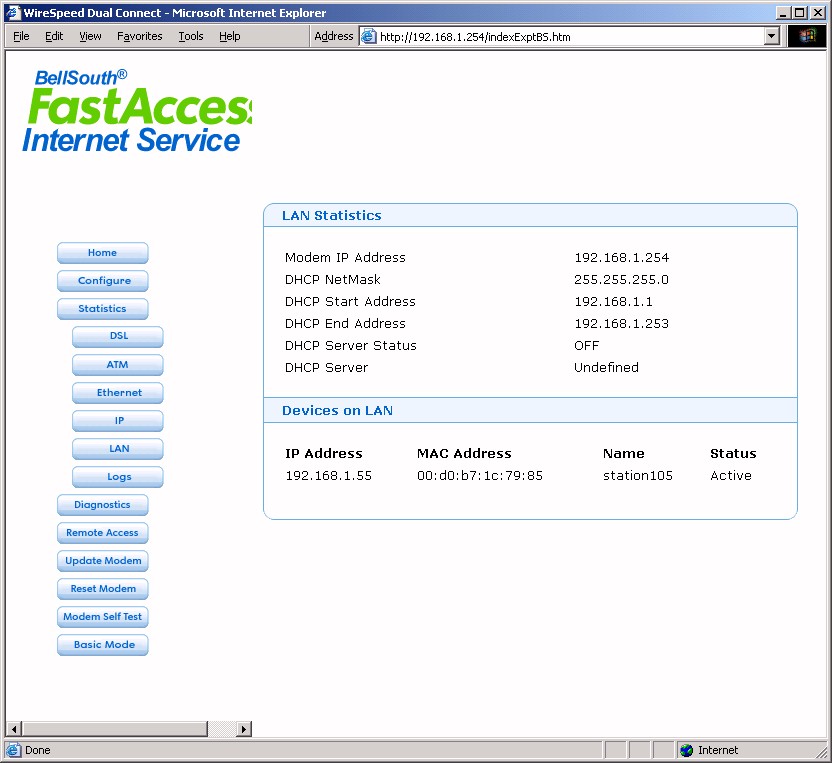Click the MAC Address column header
The height and width of the screenshot is (763, 832).
464,454
